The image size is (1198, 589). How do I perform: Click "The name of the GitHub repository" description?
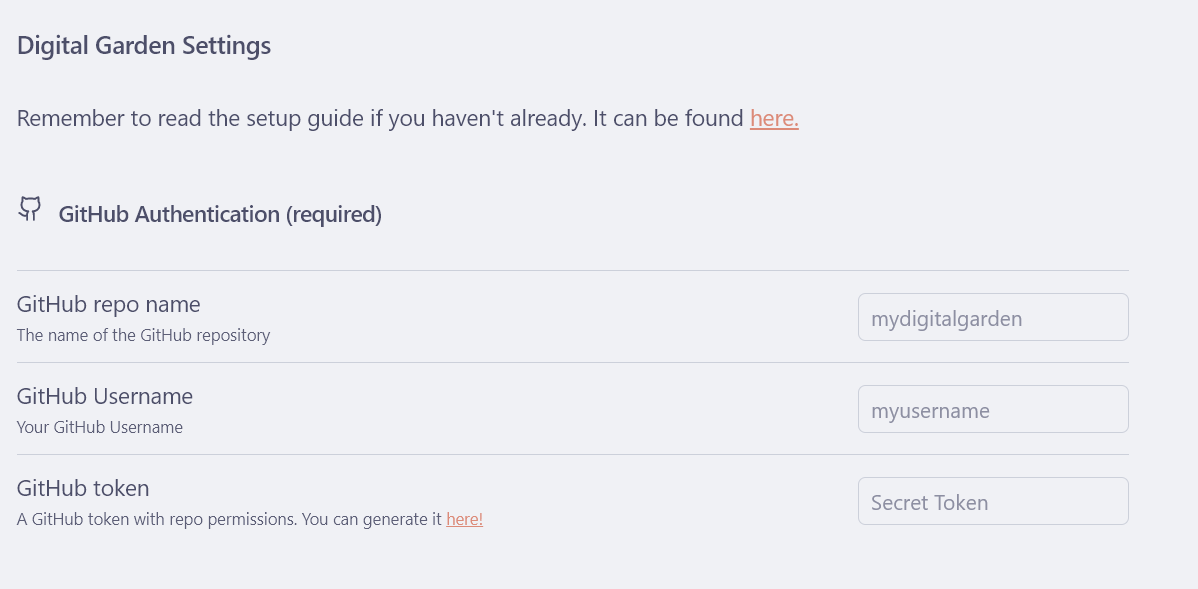(x=143, y=335)
